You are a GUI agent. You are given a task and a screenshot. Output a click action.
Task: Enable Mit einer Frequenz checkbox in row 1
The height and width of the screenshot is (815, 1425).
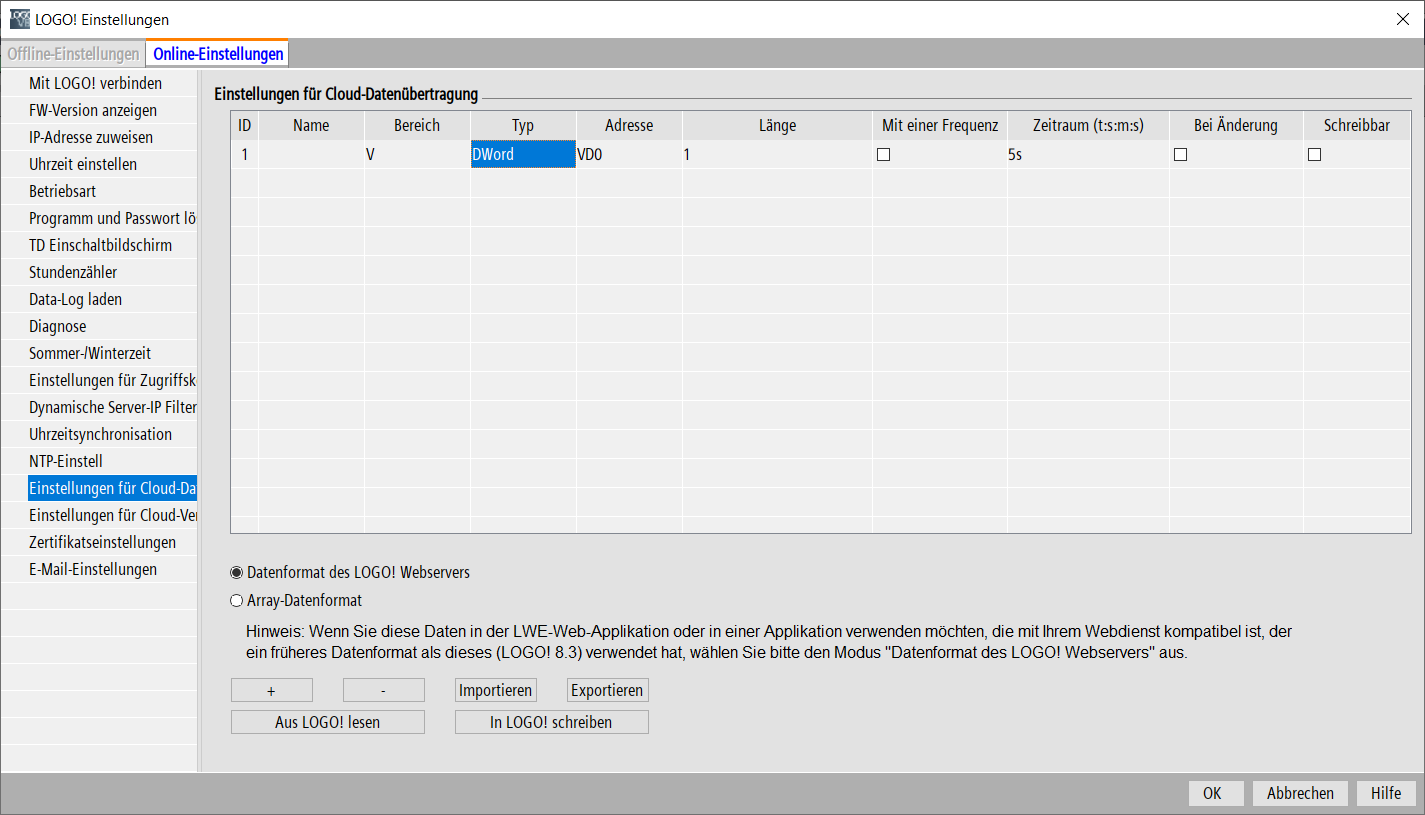(883, 155)
